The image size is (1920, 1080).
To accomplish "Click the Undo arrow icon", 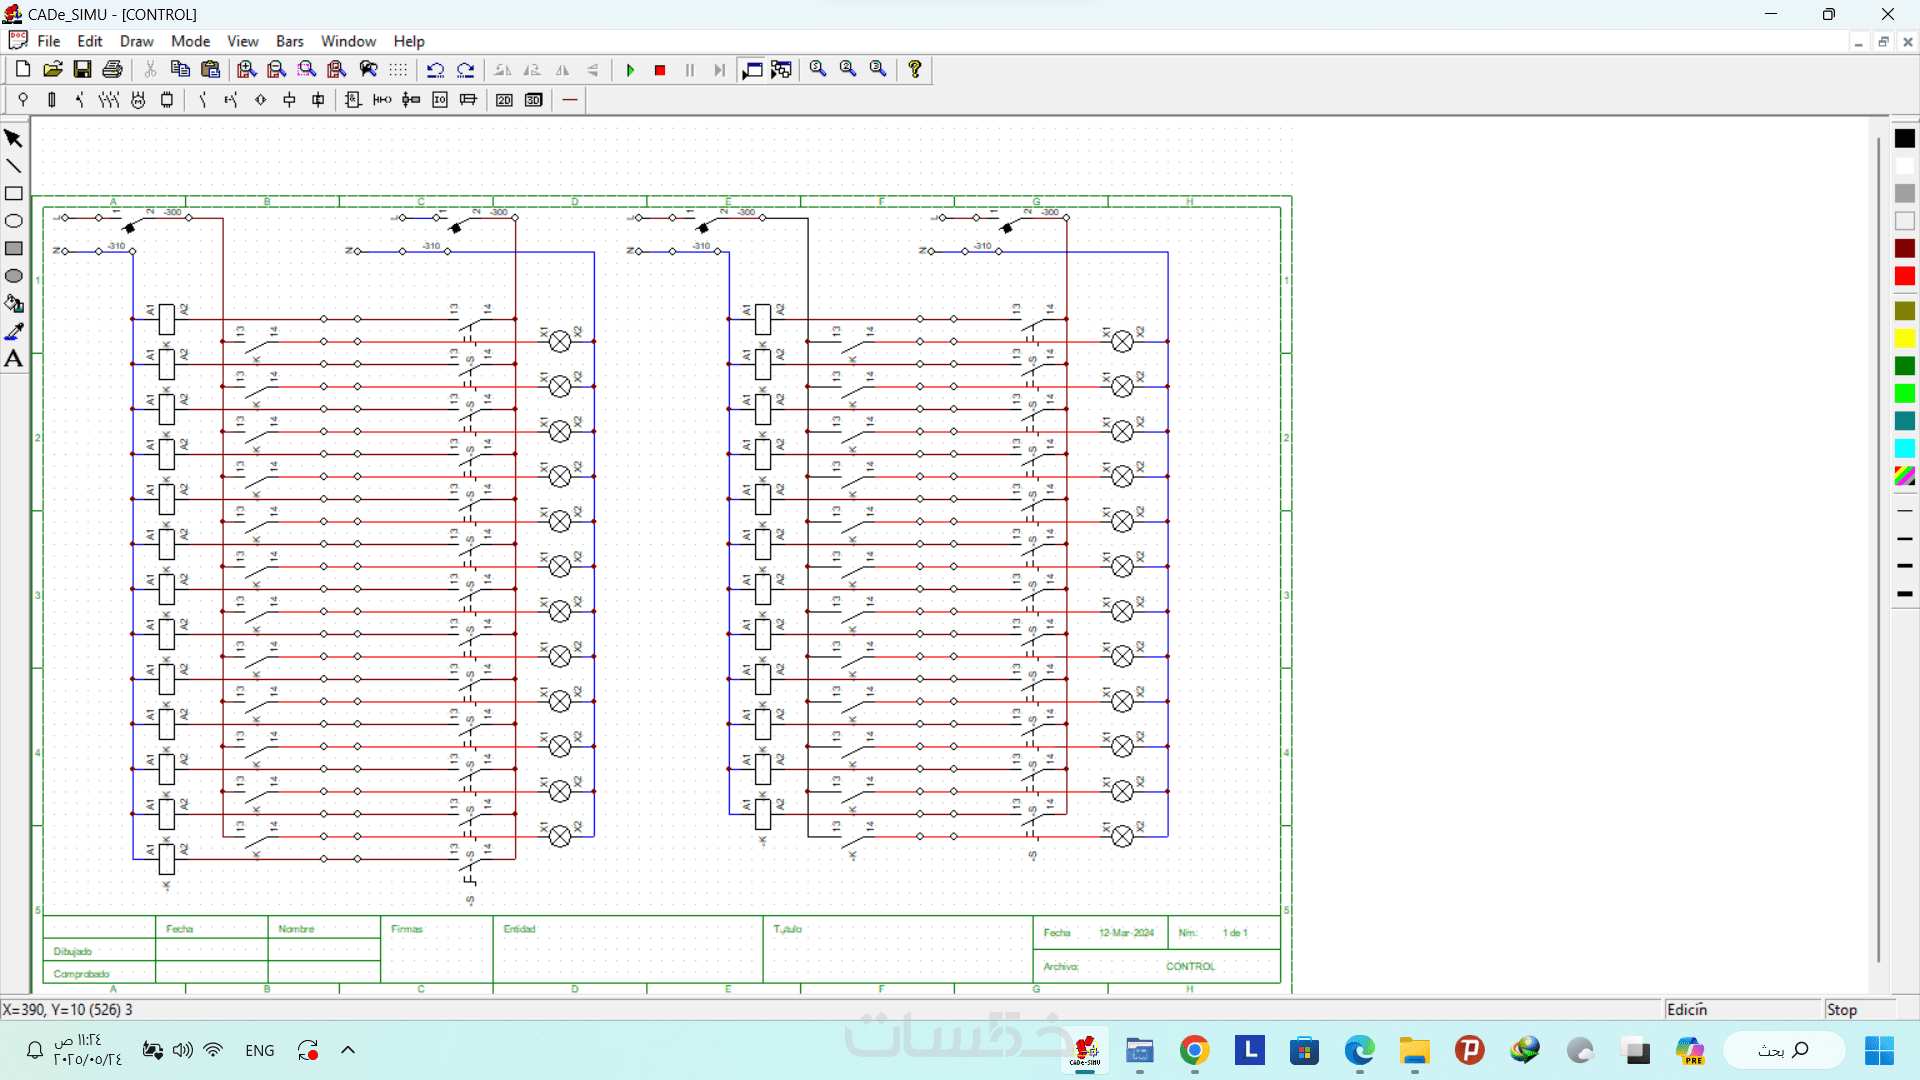I will tap(435, 70).
